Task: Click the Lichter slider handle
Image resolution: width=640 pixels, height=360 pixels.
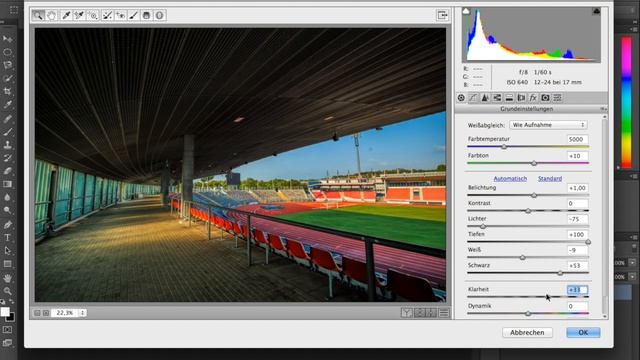Action: pos(483,227)
